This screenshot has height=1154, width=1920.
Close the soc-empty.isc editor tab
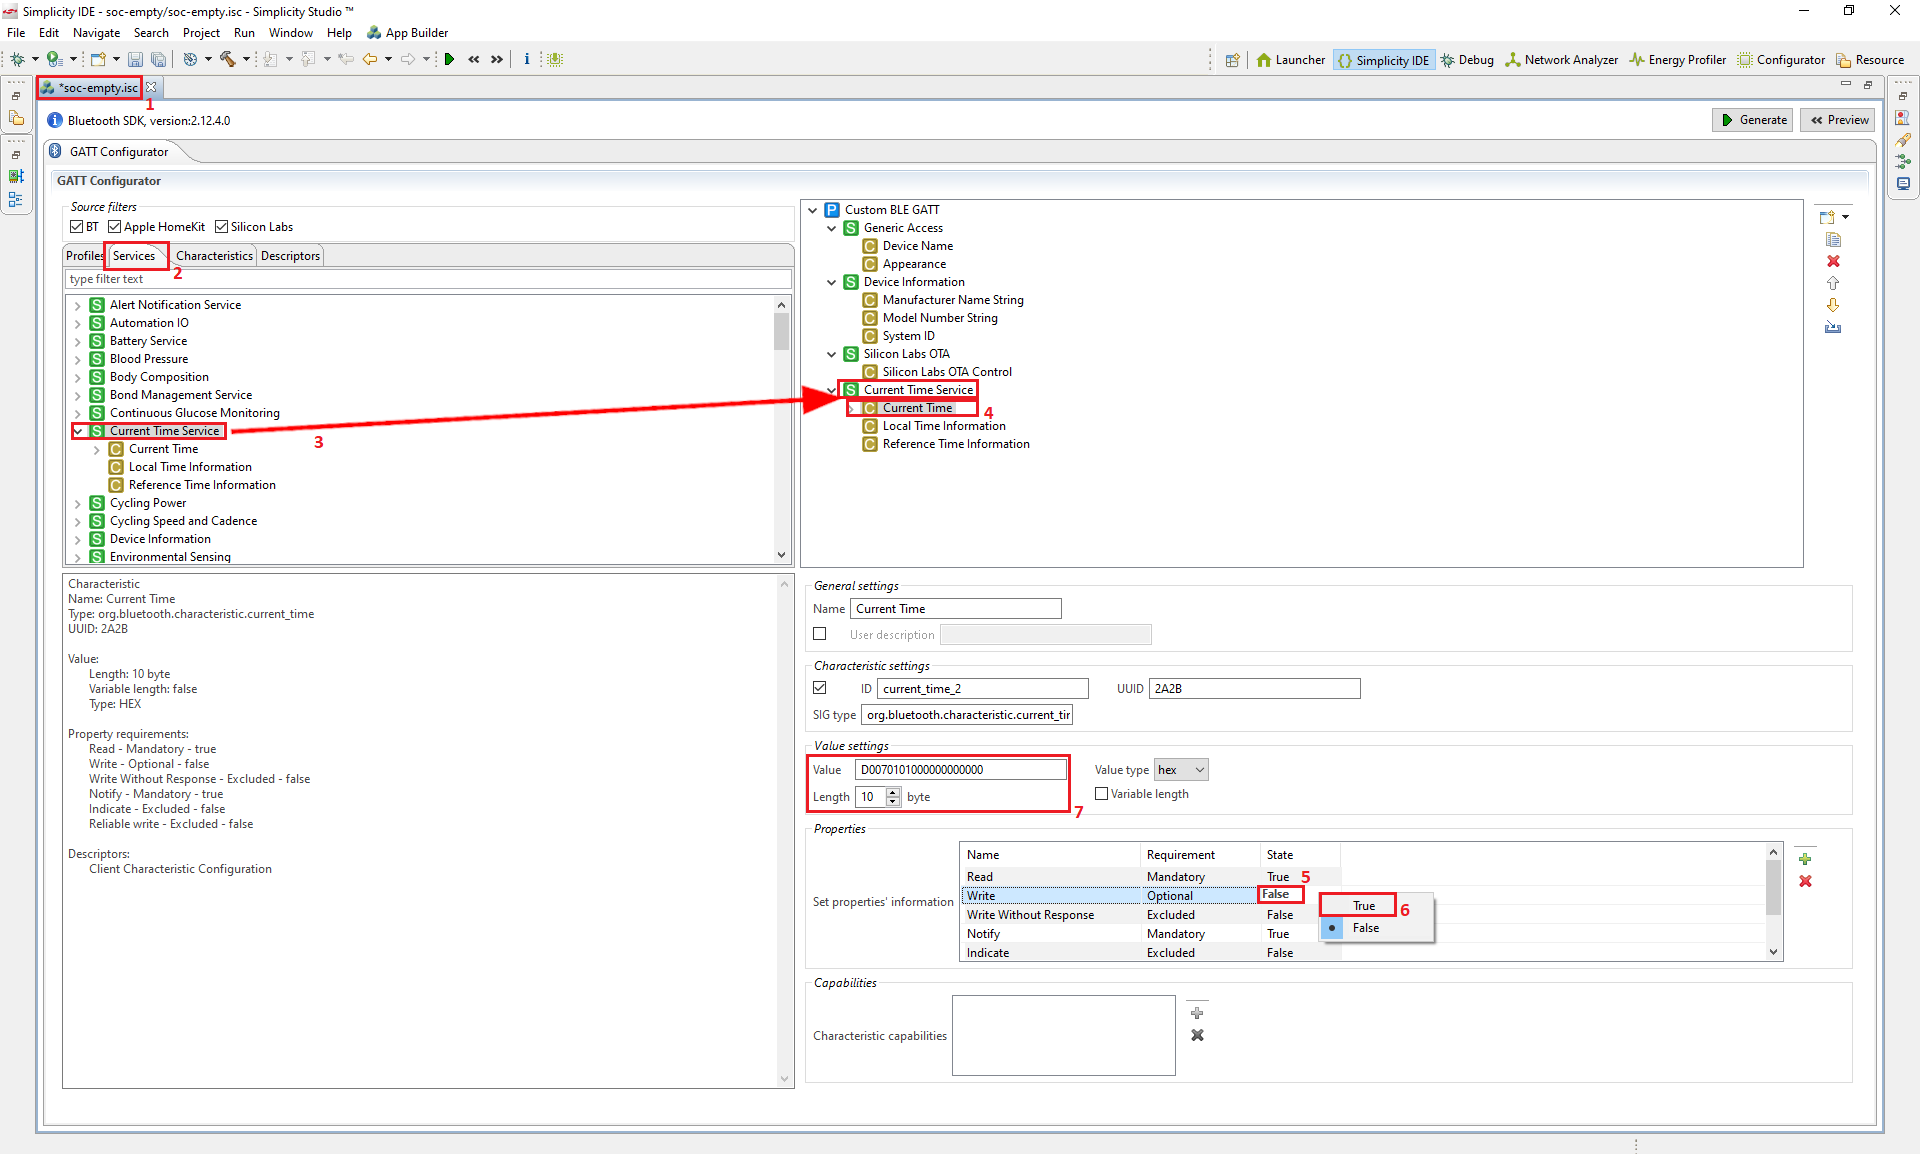151,88
